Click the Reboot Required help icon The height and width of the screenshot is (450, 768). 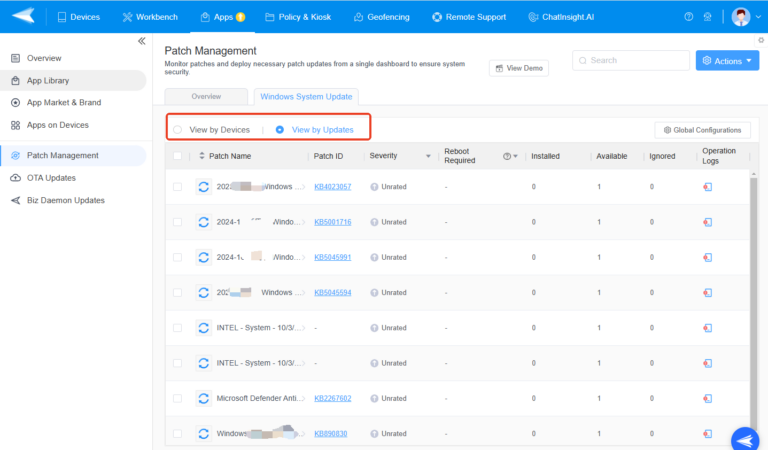point(507,156)
